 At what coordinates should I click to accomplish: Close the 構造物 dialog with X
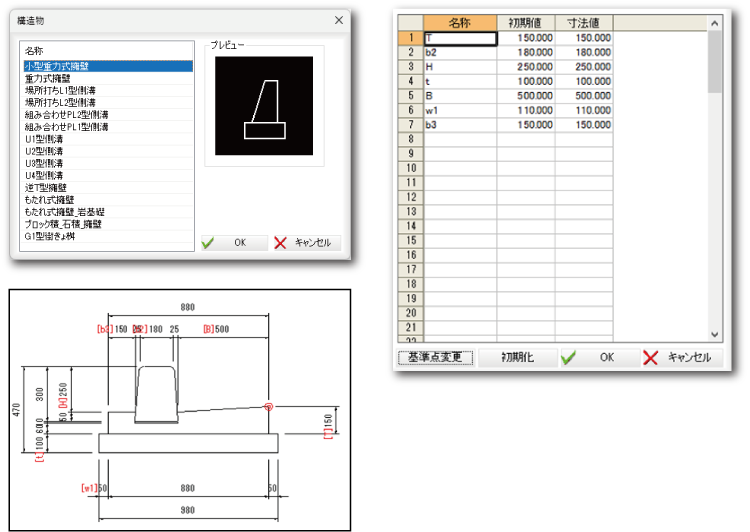pyautogui.click(x=339, y=20)
